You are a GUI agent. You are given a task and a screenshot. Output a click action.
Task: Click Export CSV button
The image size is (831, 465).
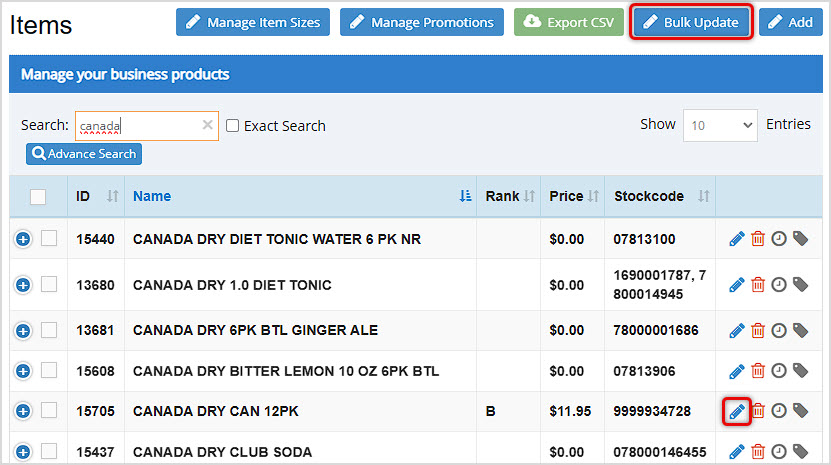(569, 22)
